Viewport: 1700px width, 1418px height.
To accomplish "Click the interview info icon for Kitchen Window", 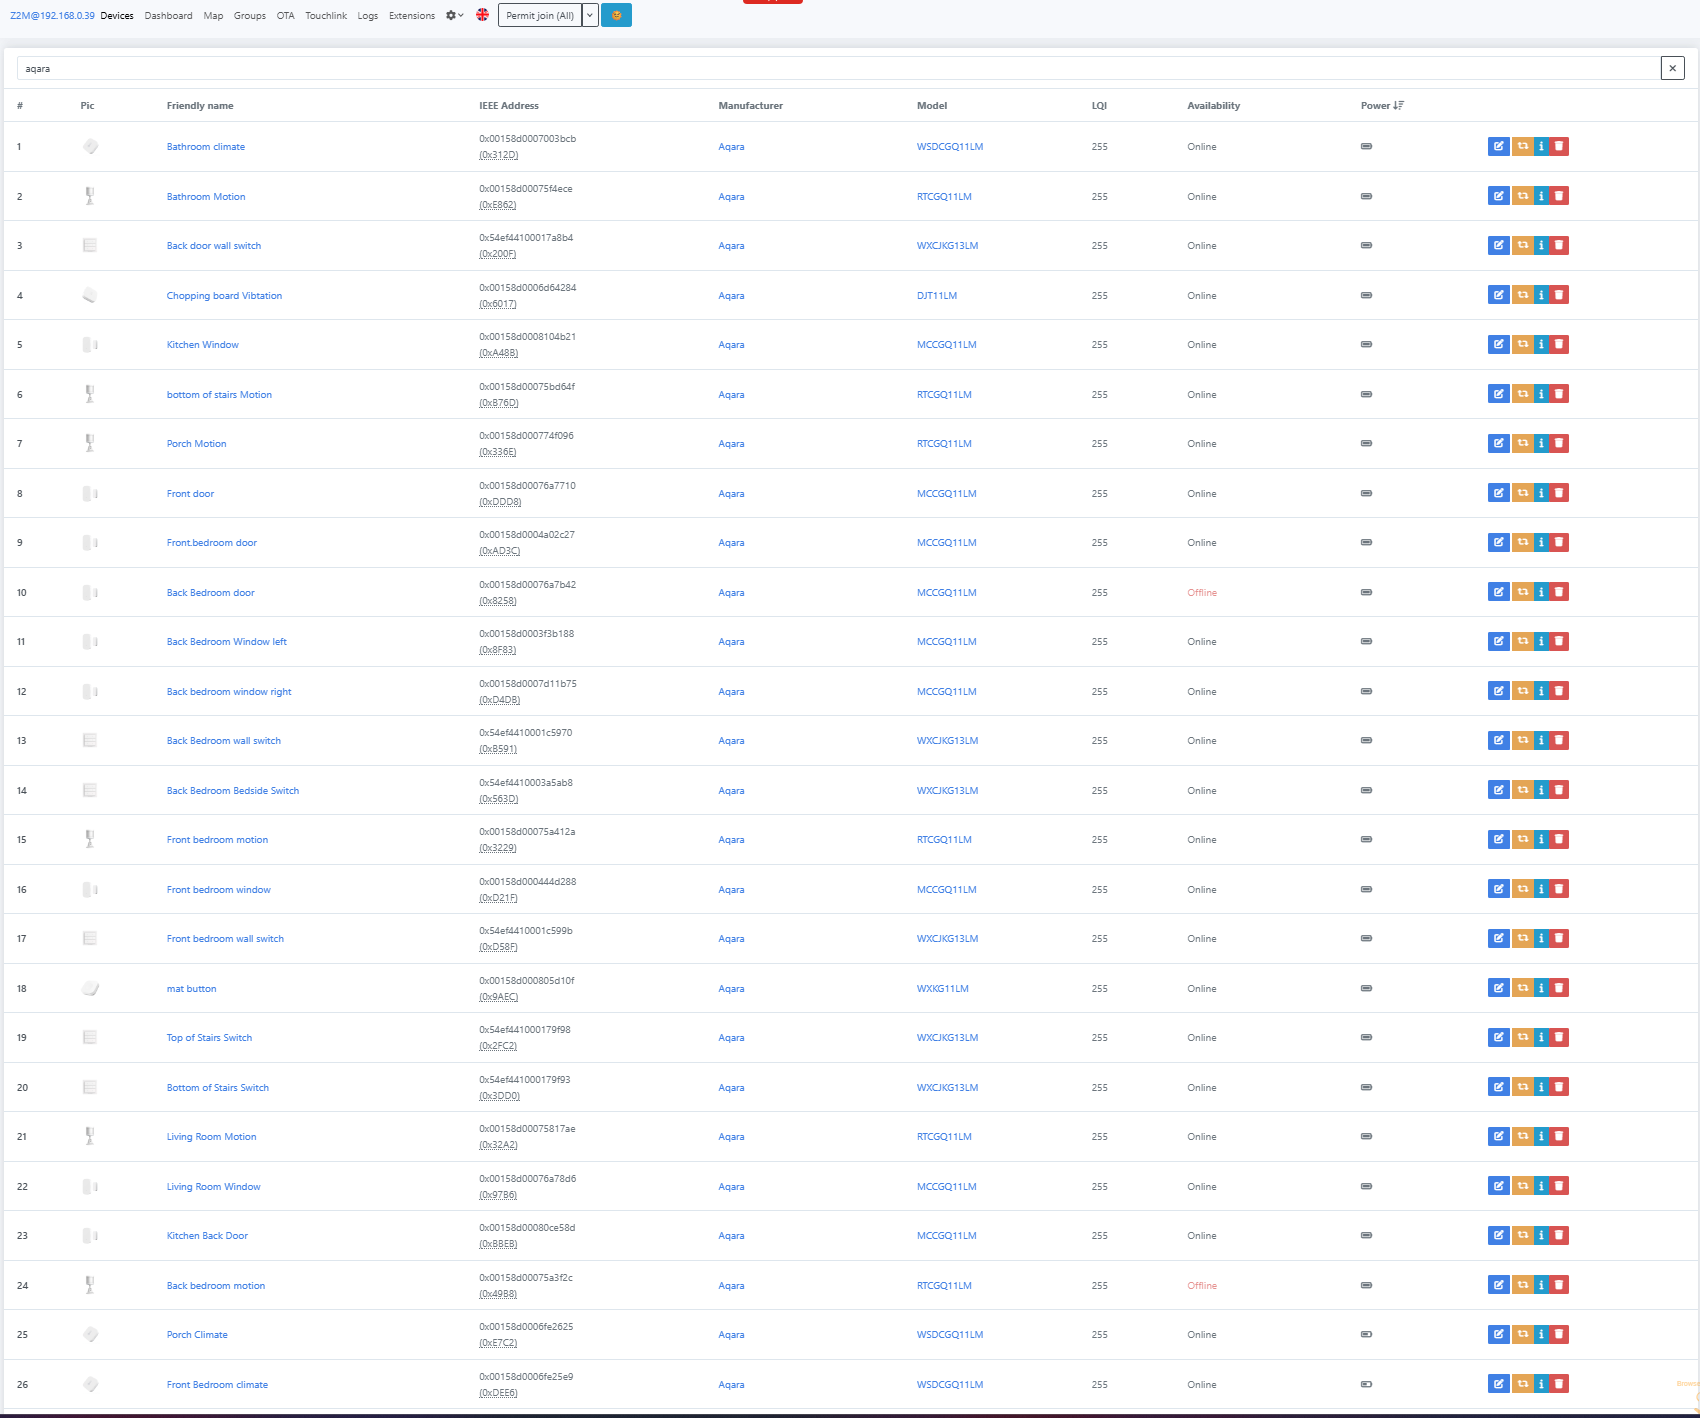I will coord(1541,344).
